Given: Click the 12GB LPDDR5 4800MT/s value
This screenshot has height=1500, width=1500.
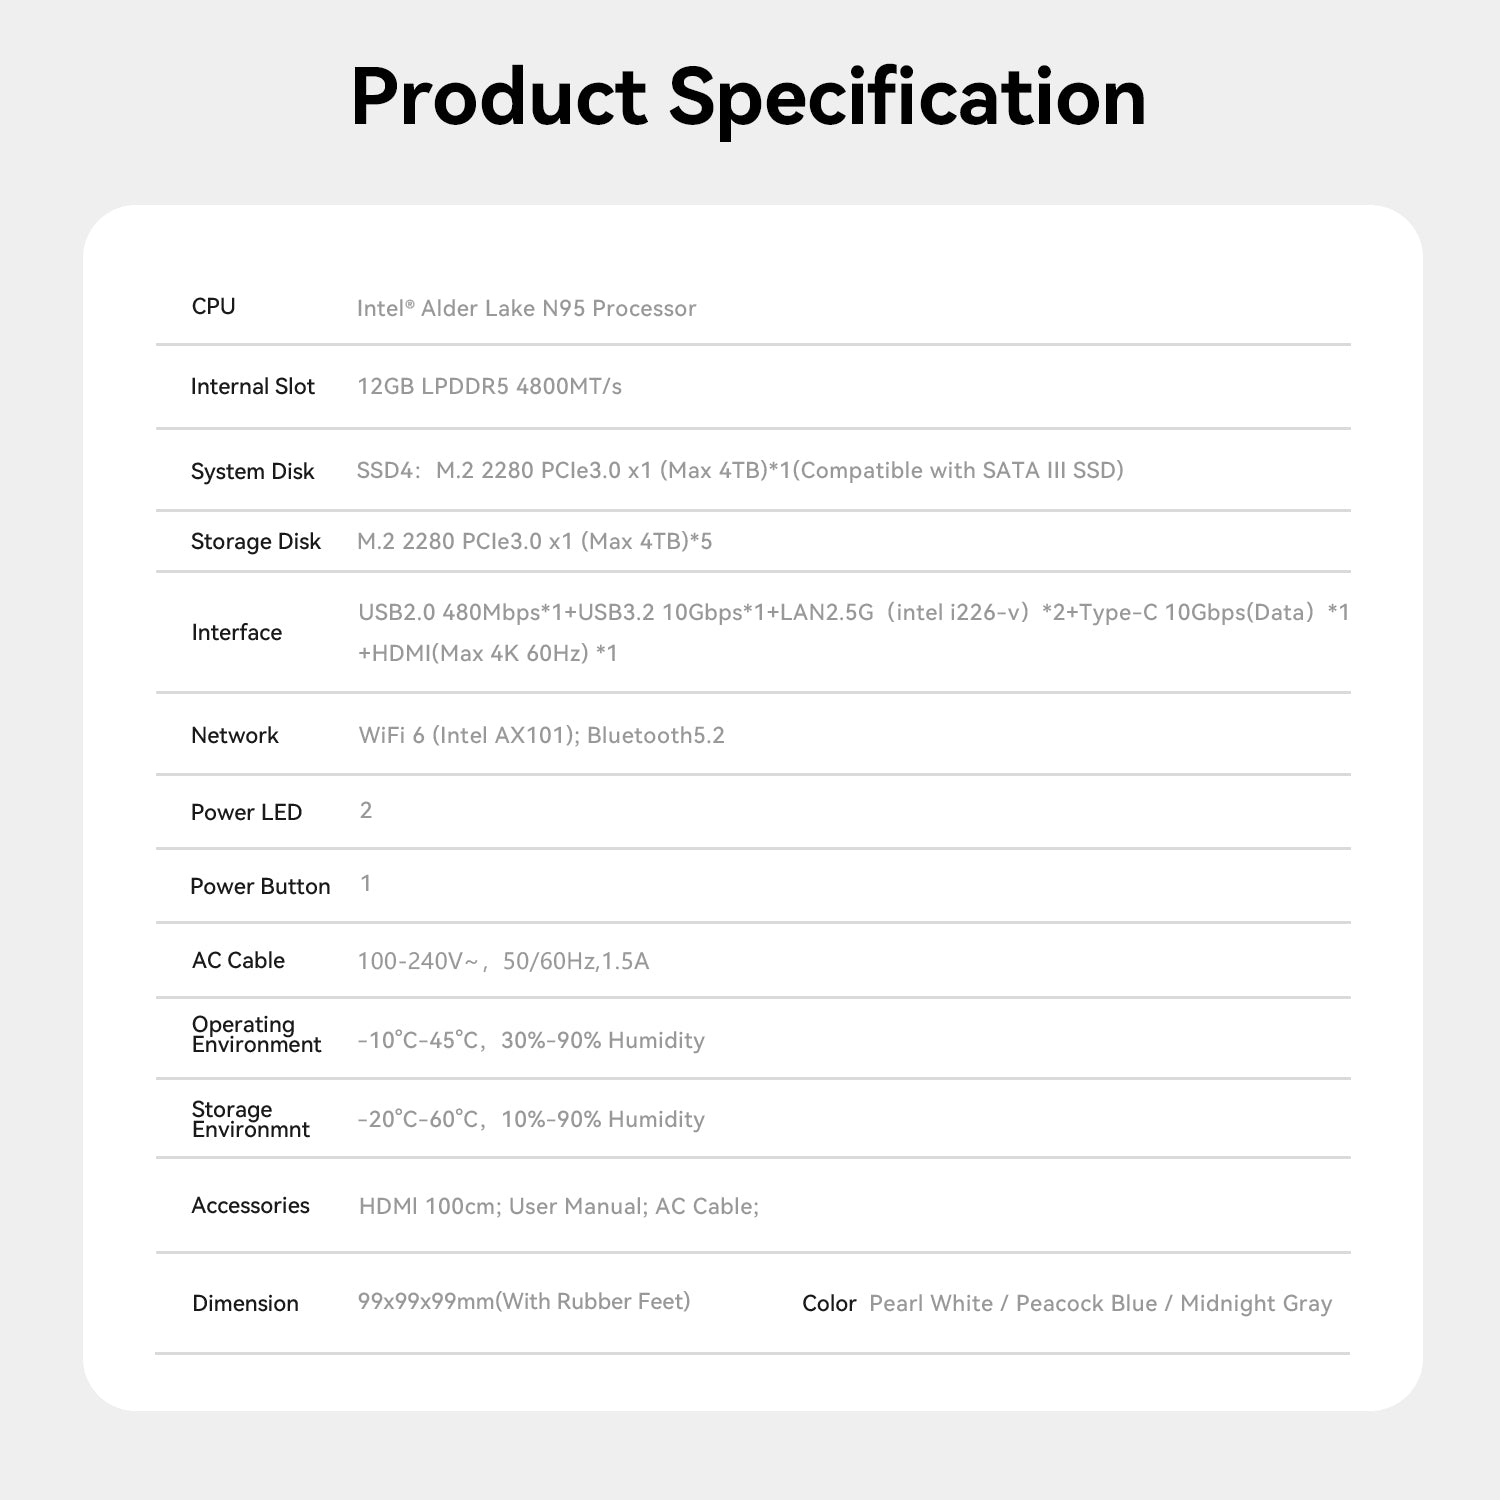Looking at the screenshot, I should click(489, 387).
